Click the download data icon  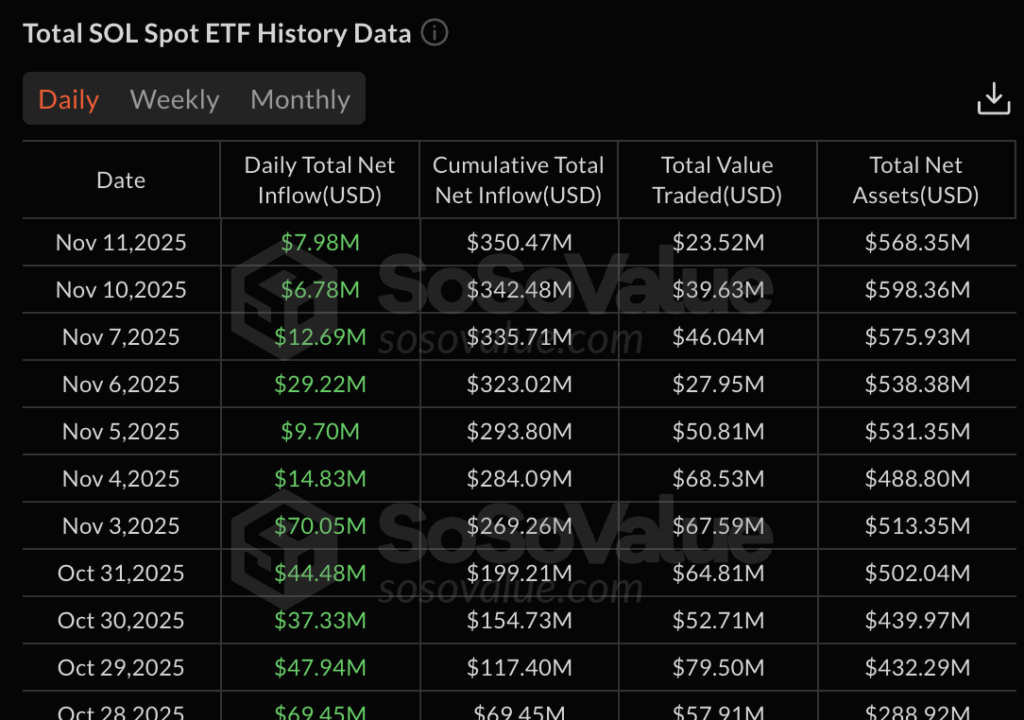(994, 97)
